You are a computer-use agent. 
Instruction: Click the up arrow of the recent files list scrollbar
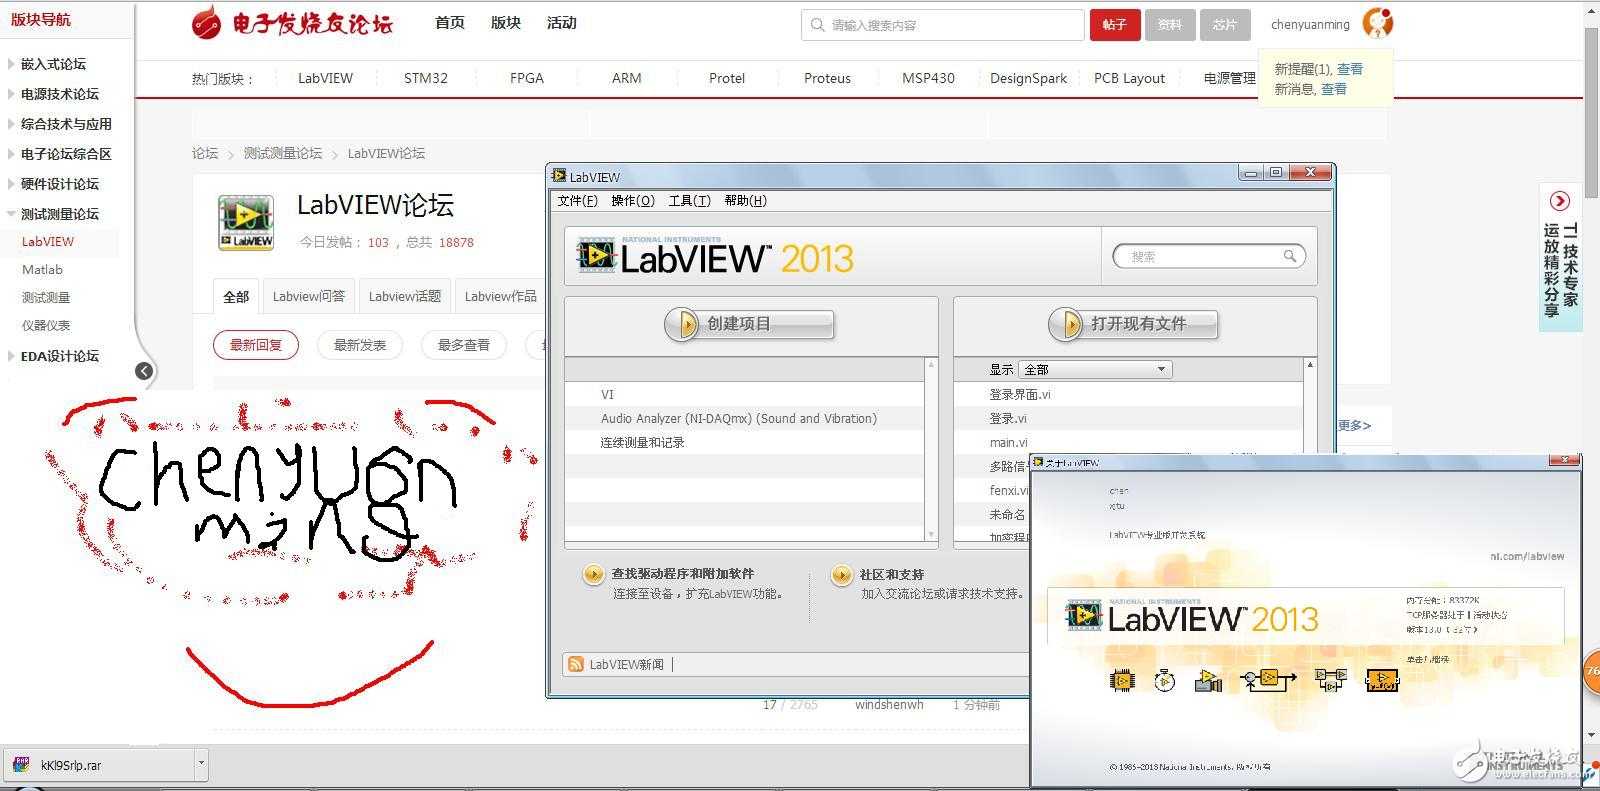(1310, 364)
